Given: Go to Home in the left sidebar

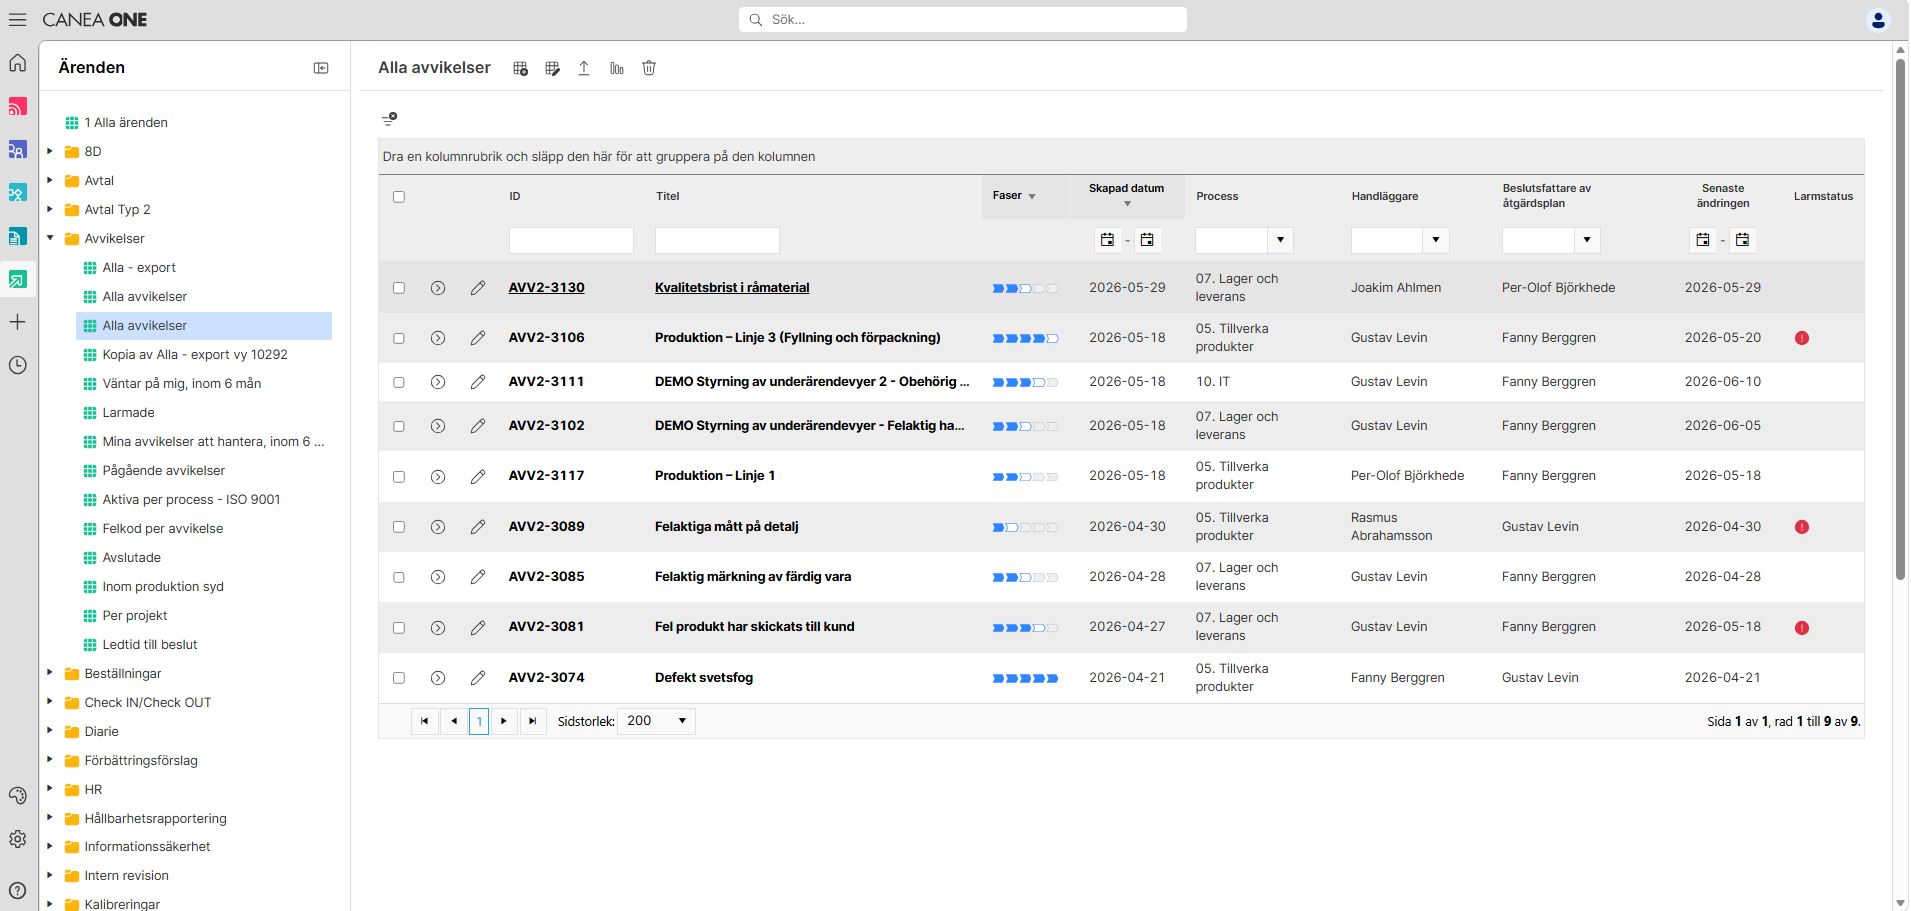Looking at the screenshot, I should 17,63.
